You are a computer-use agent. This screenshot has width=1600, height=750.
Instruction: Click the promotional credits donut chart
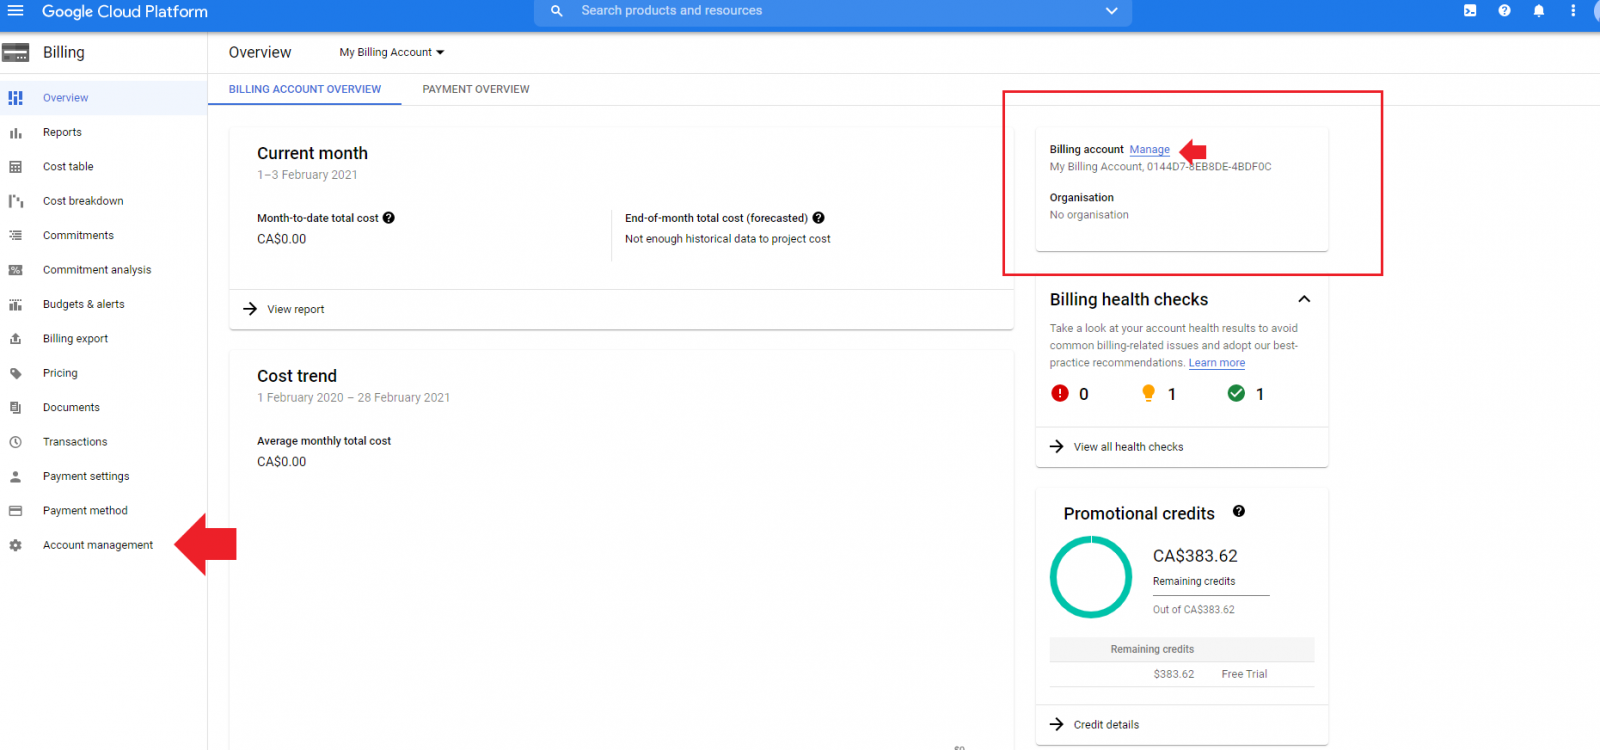(1090, 577)
